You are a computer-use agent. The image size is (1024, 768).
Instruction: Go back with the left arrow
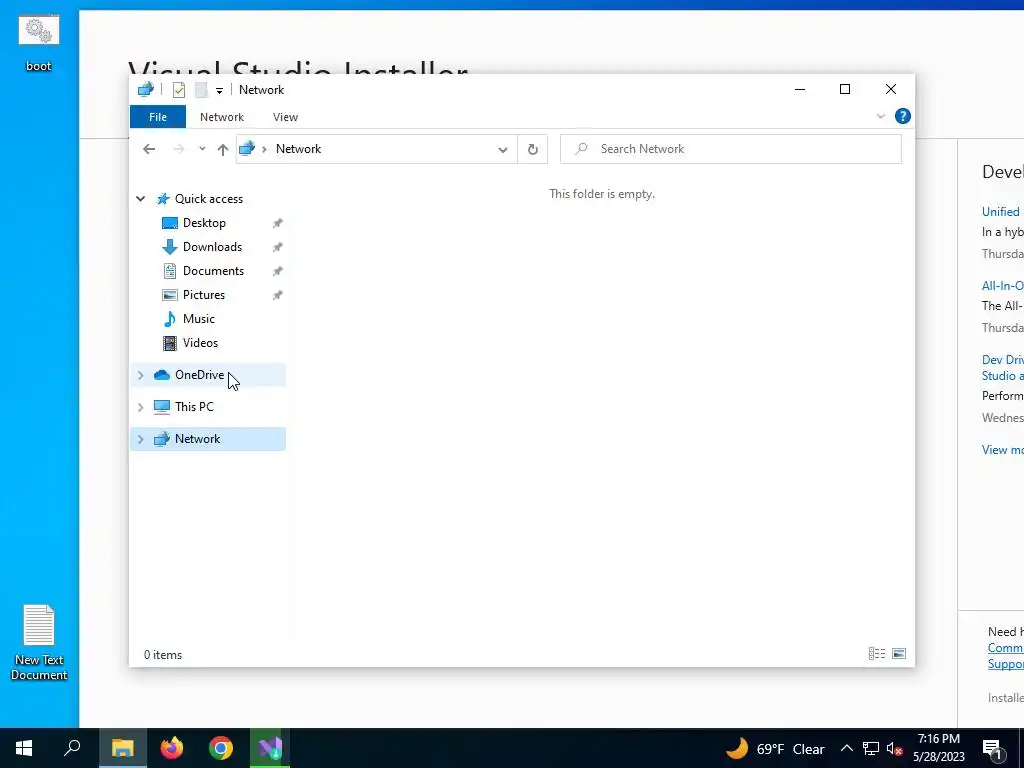coord(149,149)
